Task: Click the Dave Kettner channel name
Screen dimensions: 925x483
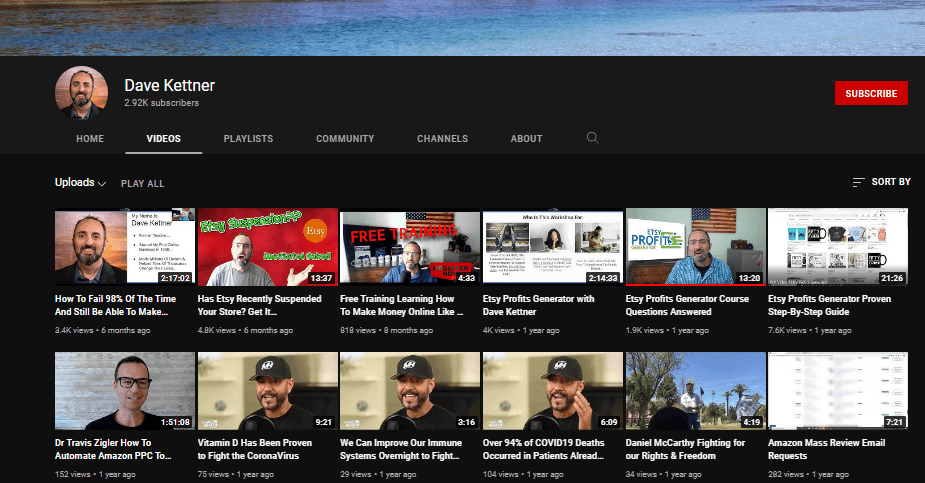Action: coord(169,86)
